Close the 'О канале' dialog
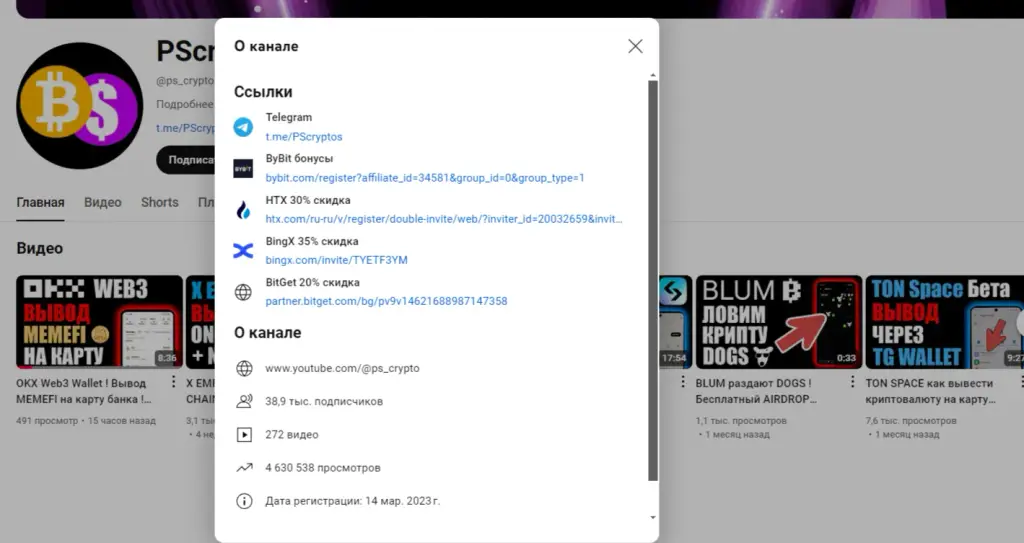The width and height of the screenshot is (1024, 543). (635, 46)
